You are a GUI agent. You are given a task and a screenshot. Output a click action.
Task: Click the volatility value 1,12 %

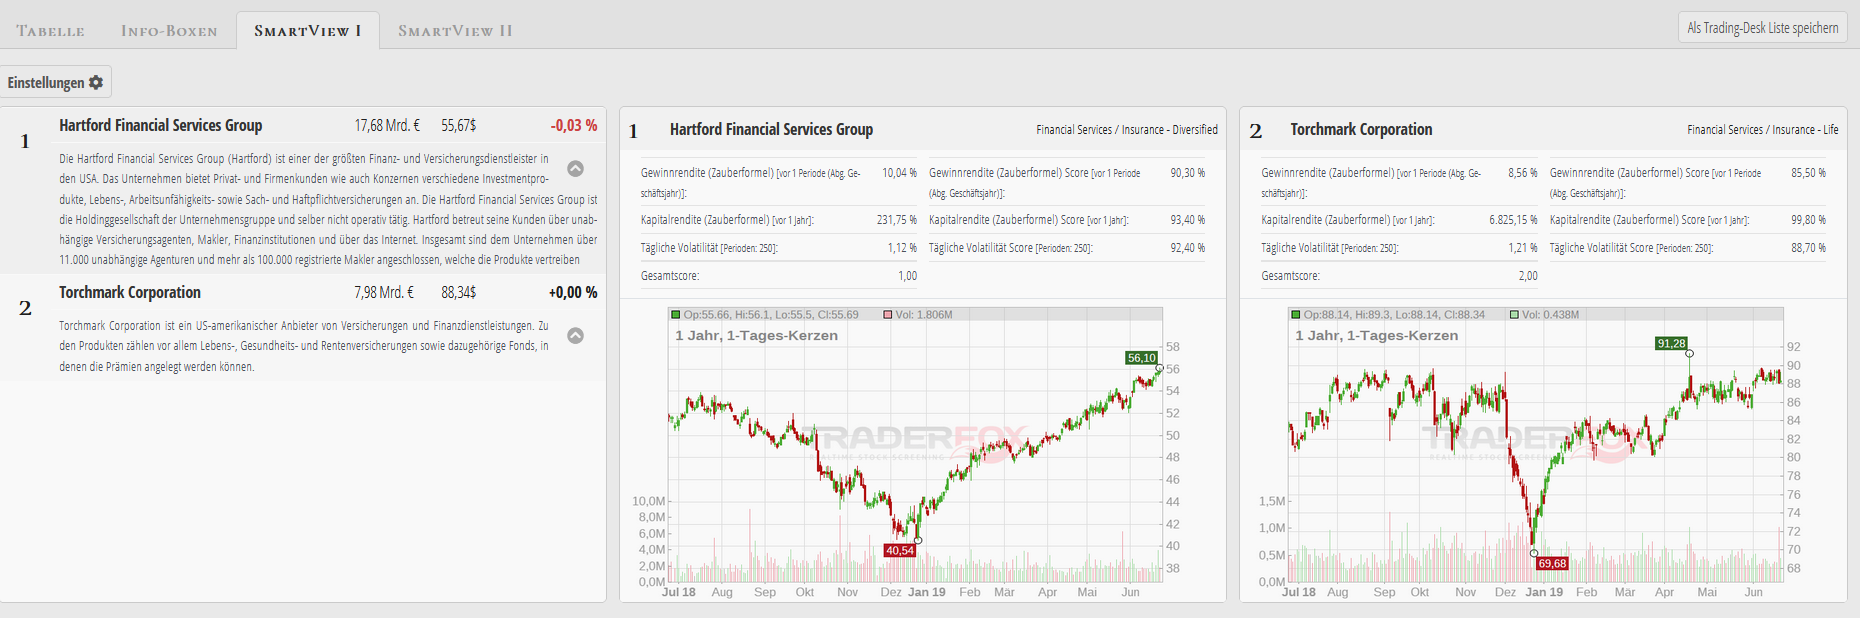tap(902, 248)
